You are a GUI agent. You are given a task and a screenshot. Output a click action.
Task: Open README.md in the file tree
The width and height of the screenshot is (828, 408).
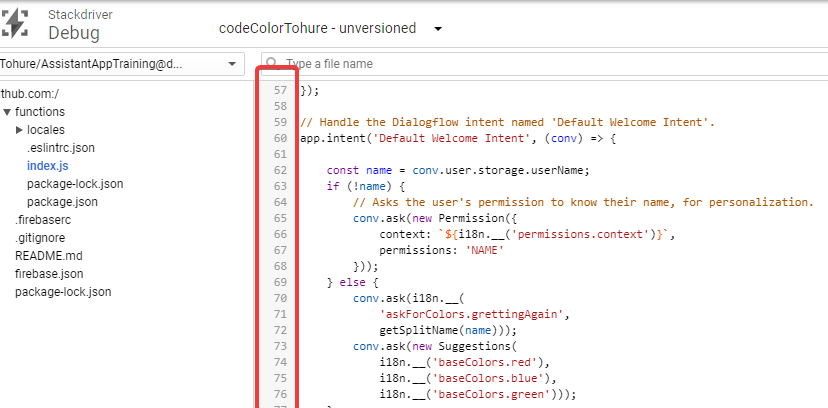click(x=49, y=256)
